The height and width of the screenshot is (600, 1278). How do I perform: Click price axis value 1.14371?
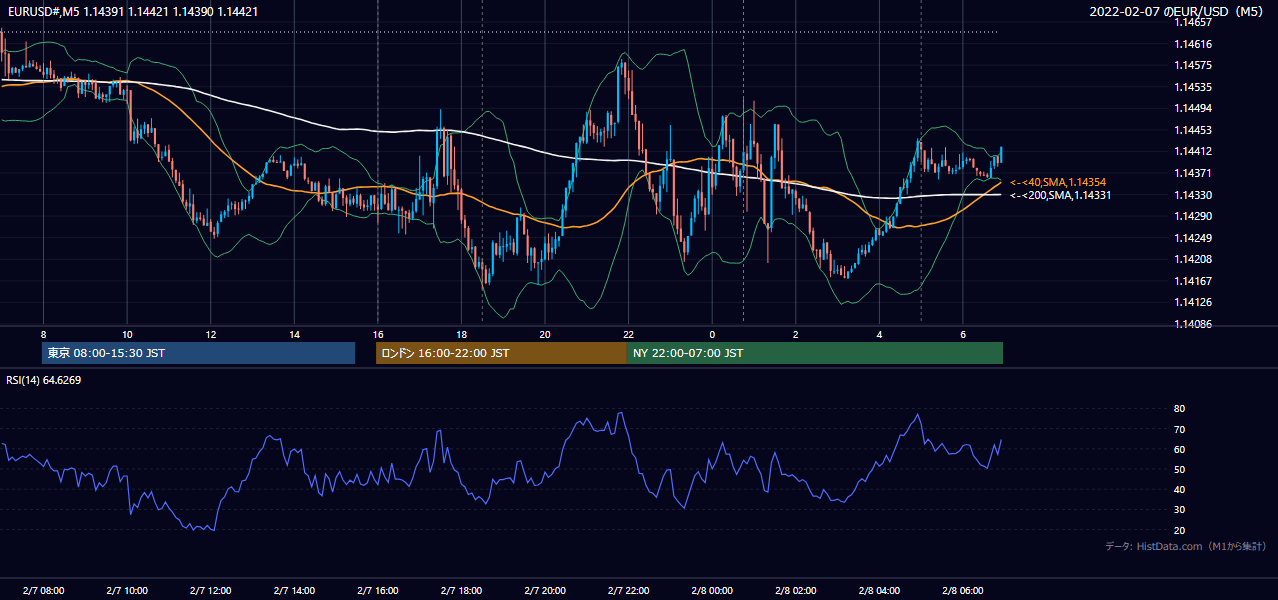point(1192,173)
